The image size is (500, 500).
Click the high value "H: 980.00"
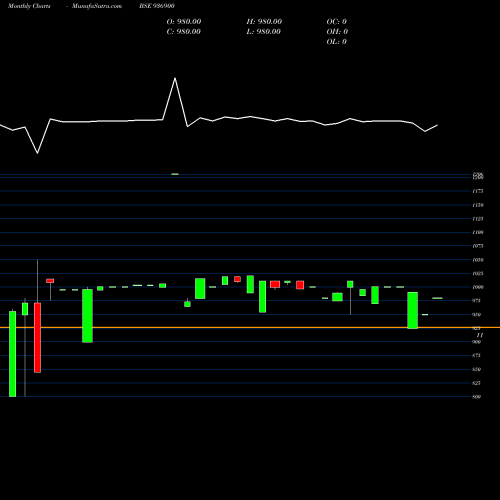[264, 22]
